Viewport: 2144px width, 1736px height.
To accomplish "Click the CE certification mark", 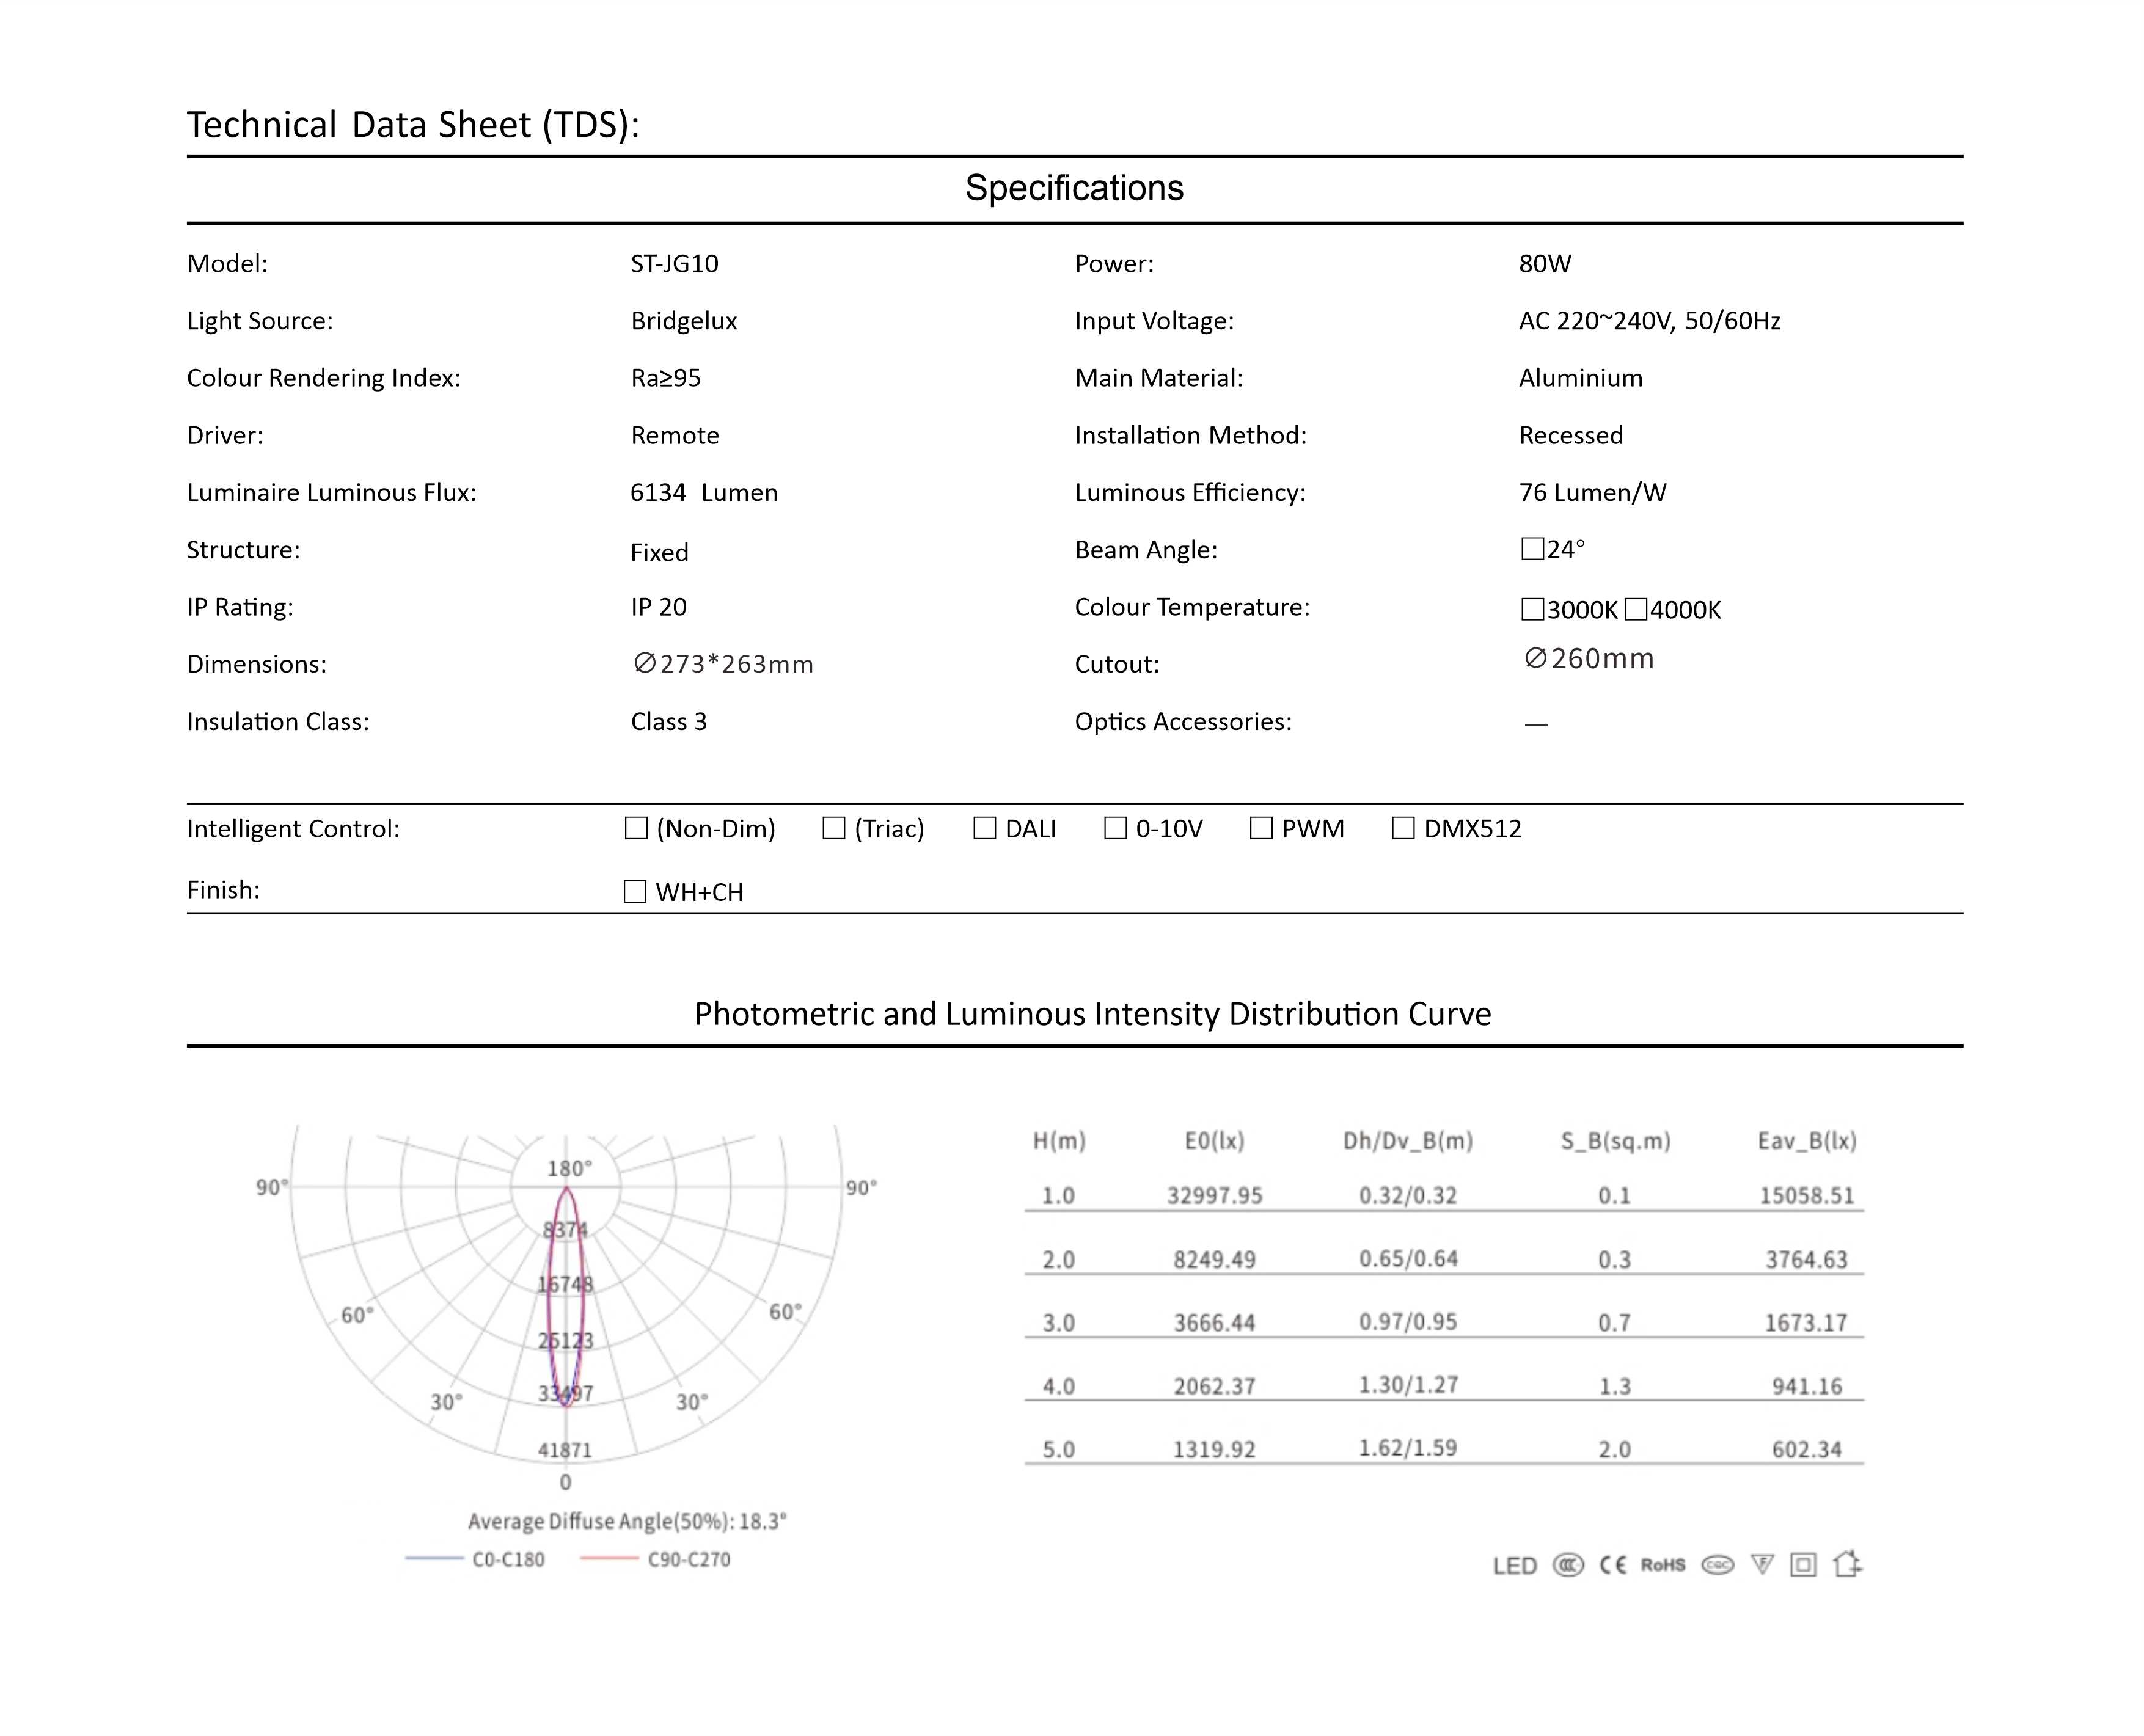I will click(x=1612, y=1565).
